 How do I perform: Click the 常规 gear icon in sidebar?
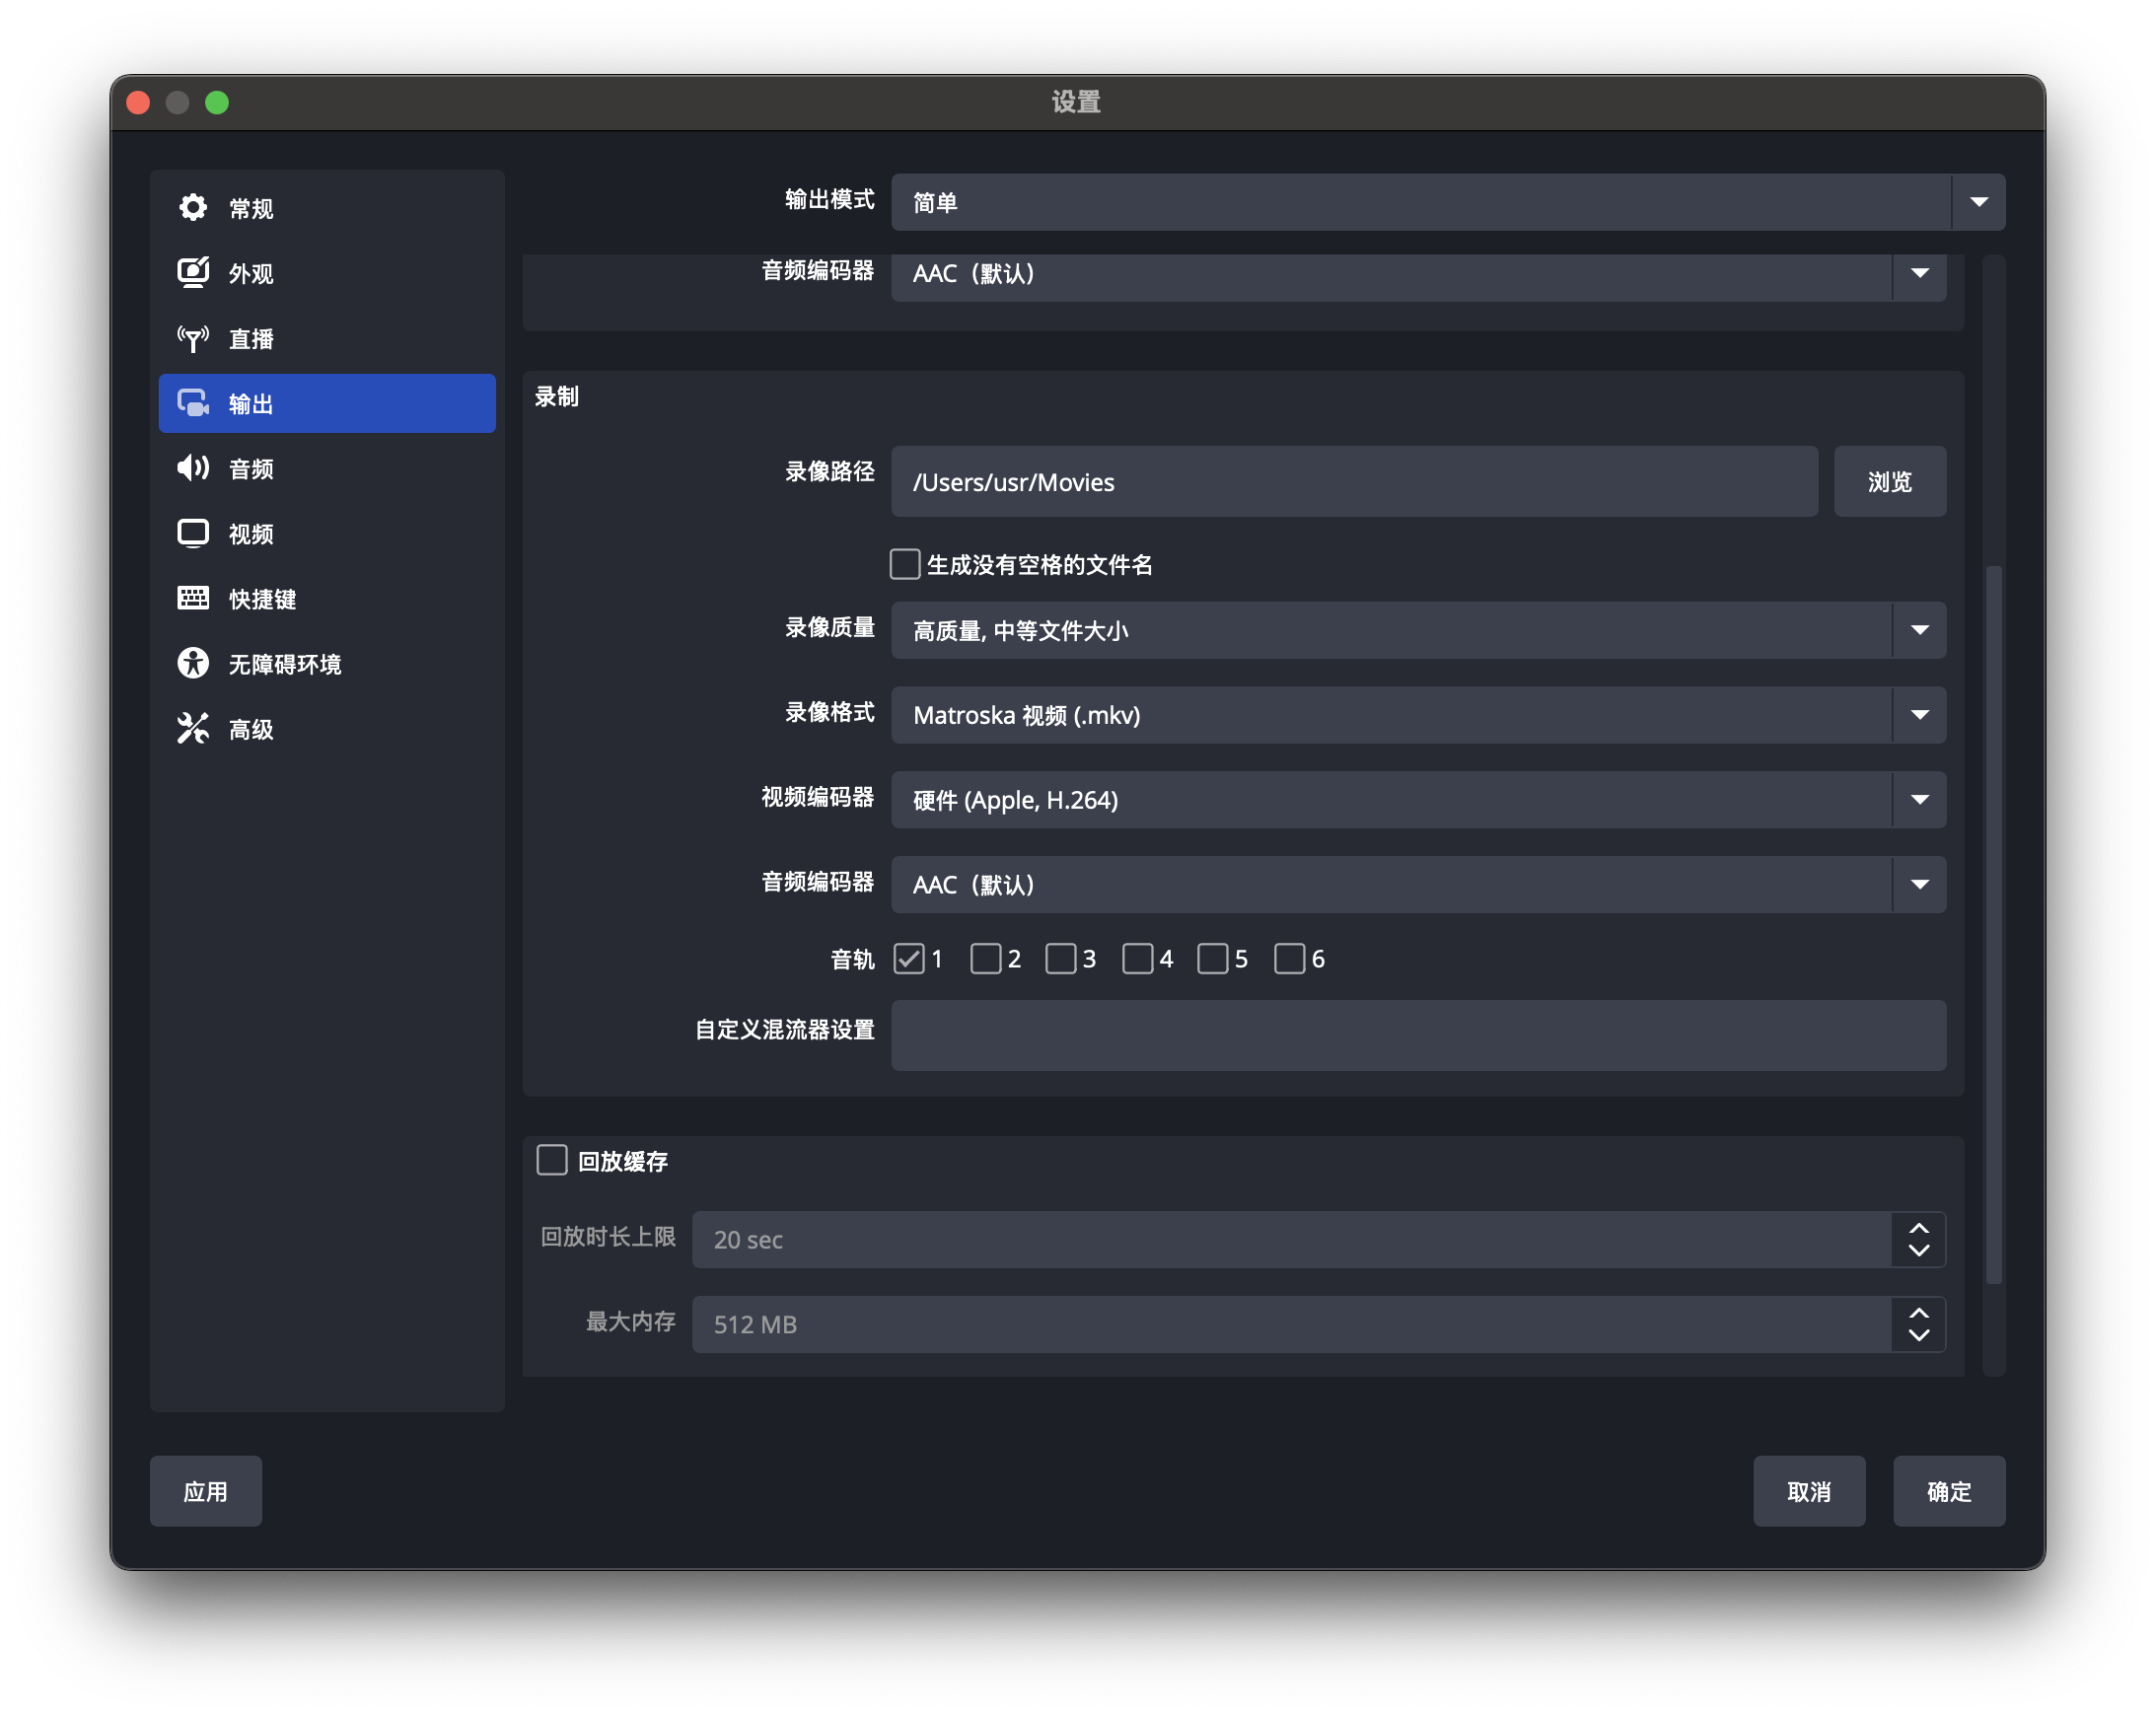point(193,208)
